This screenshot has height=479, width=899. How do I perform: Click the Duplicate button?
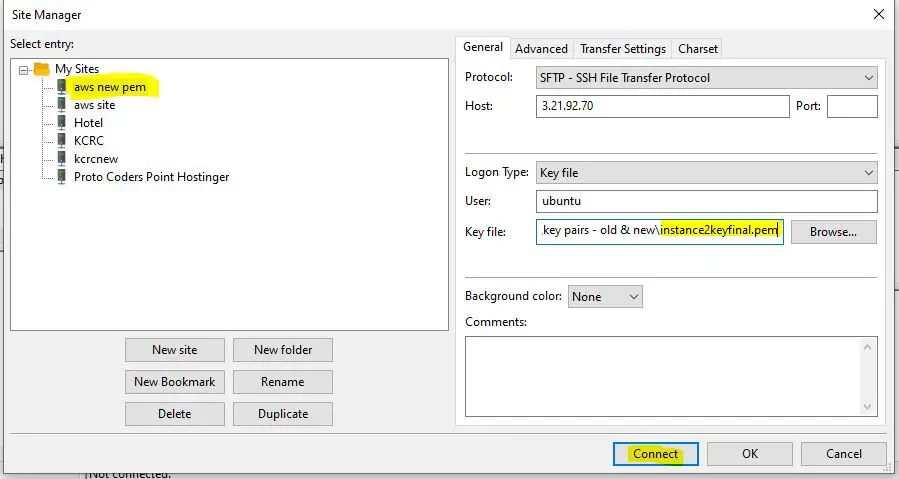click(x=283, y=414)
